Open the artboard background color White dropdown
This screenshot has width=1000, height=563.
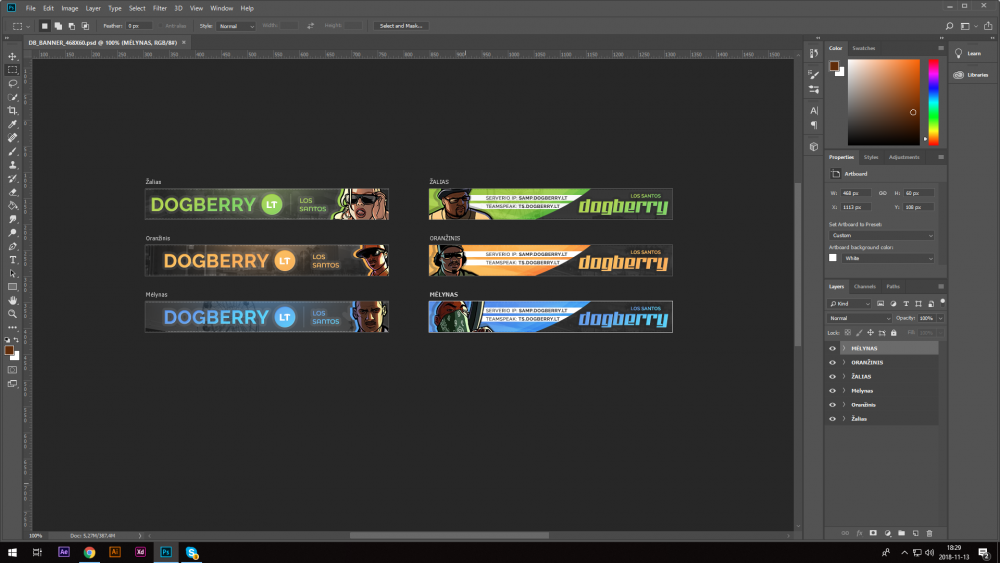(x=888, y=258)
